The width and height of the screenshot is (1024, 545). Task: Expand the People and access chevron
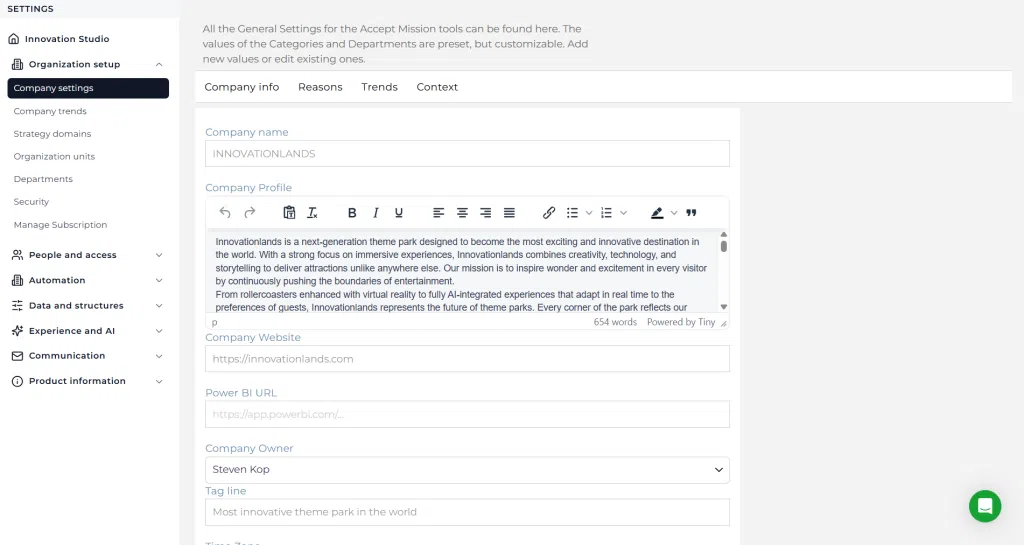159,255
